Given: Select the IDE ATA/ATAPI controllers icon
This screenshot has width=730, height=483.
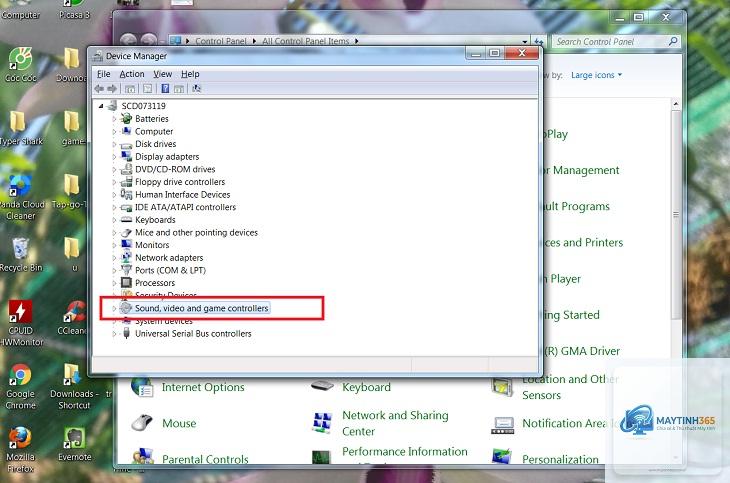Looking at the screenshot, I should [x=126, y=207].
